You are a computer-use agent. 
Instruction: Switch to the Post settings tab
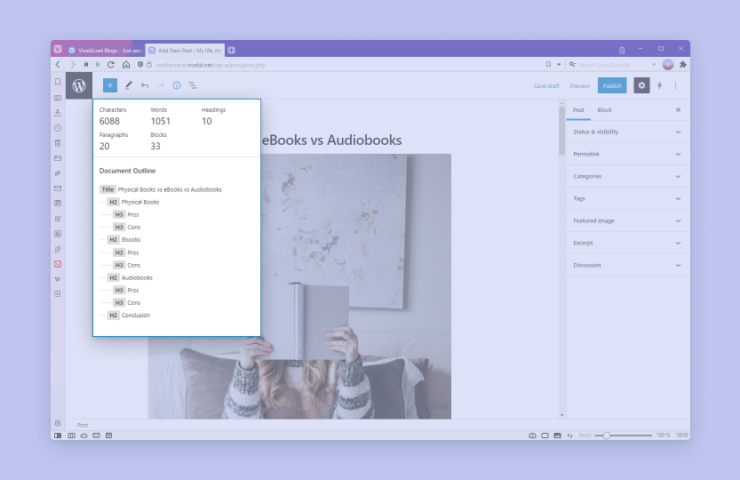[x=579, y=110]
